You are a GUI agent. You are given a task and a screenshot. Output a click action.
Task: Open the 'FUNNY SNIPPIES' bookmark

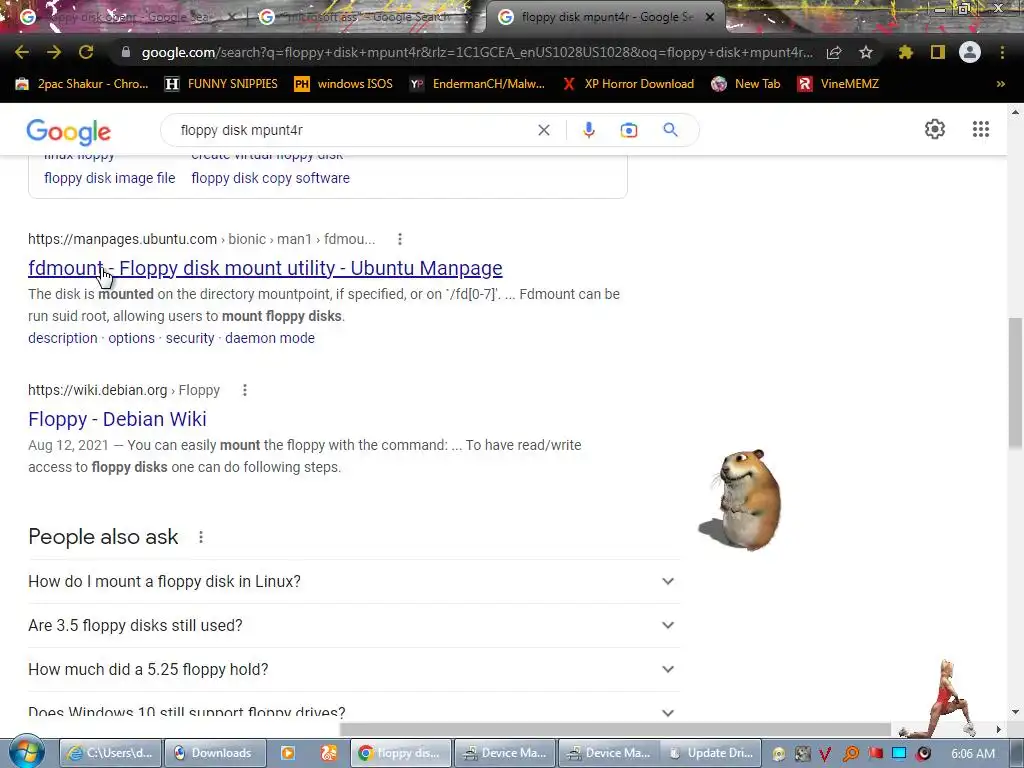point(221,84)
